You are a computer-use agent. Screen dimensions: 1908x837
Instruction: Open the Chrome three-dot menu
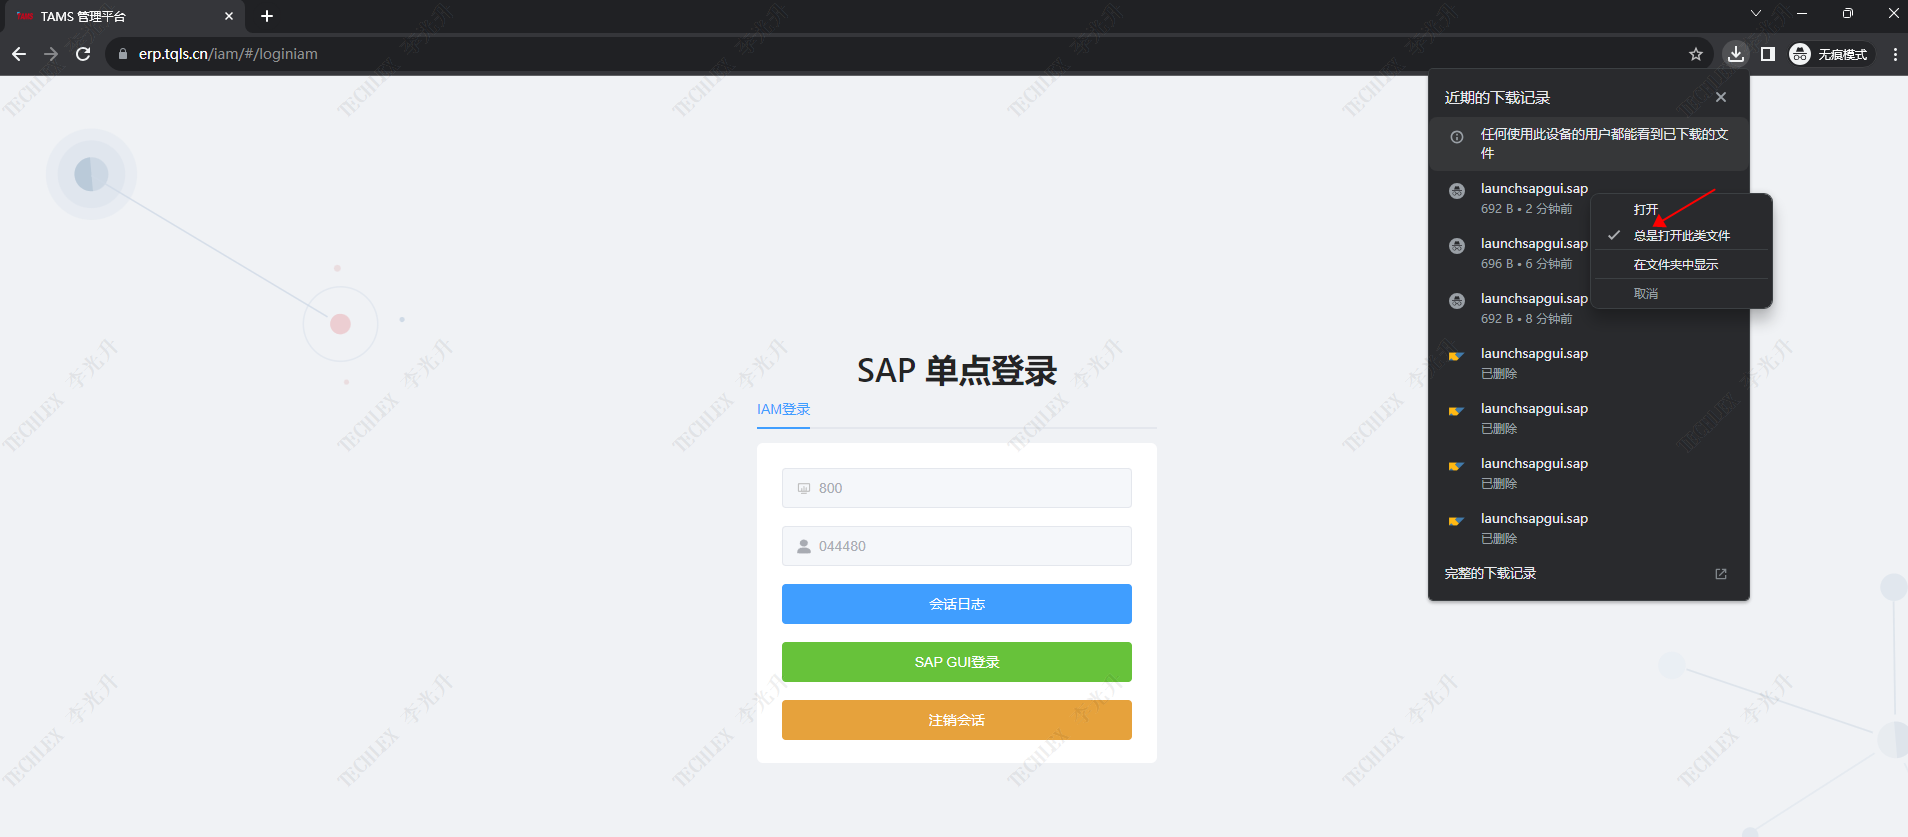1895,54
